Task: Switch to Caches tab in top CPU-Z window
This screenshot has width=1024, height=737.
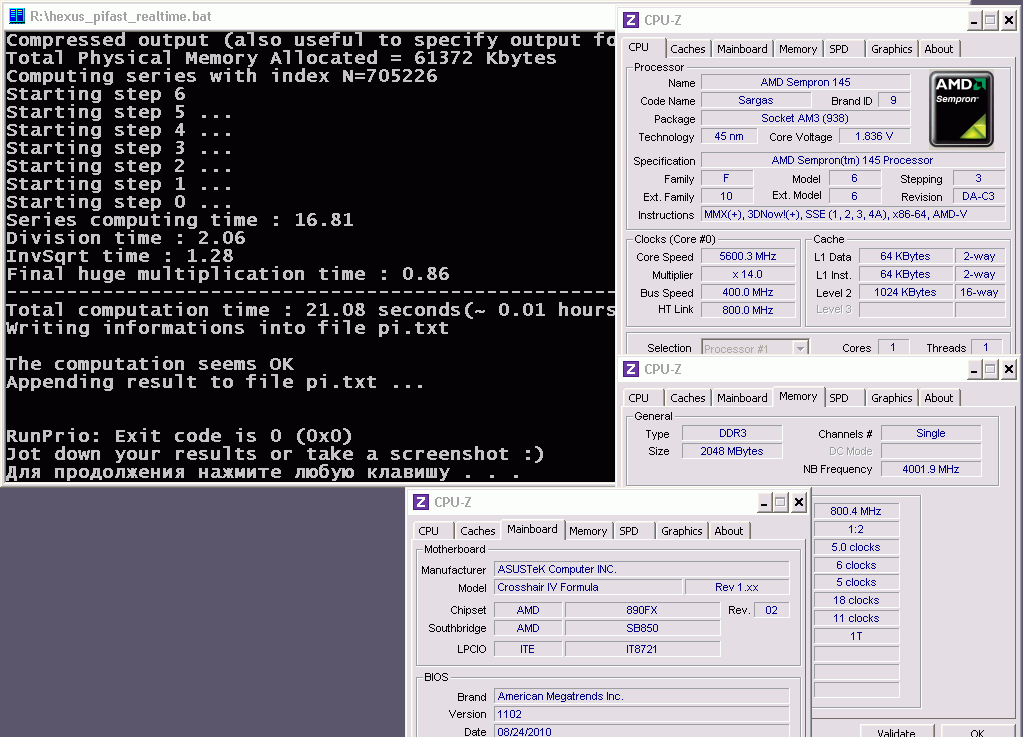Action: pos(688,49)
